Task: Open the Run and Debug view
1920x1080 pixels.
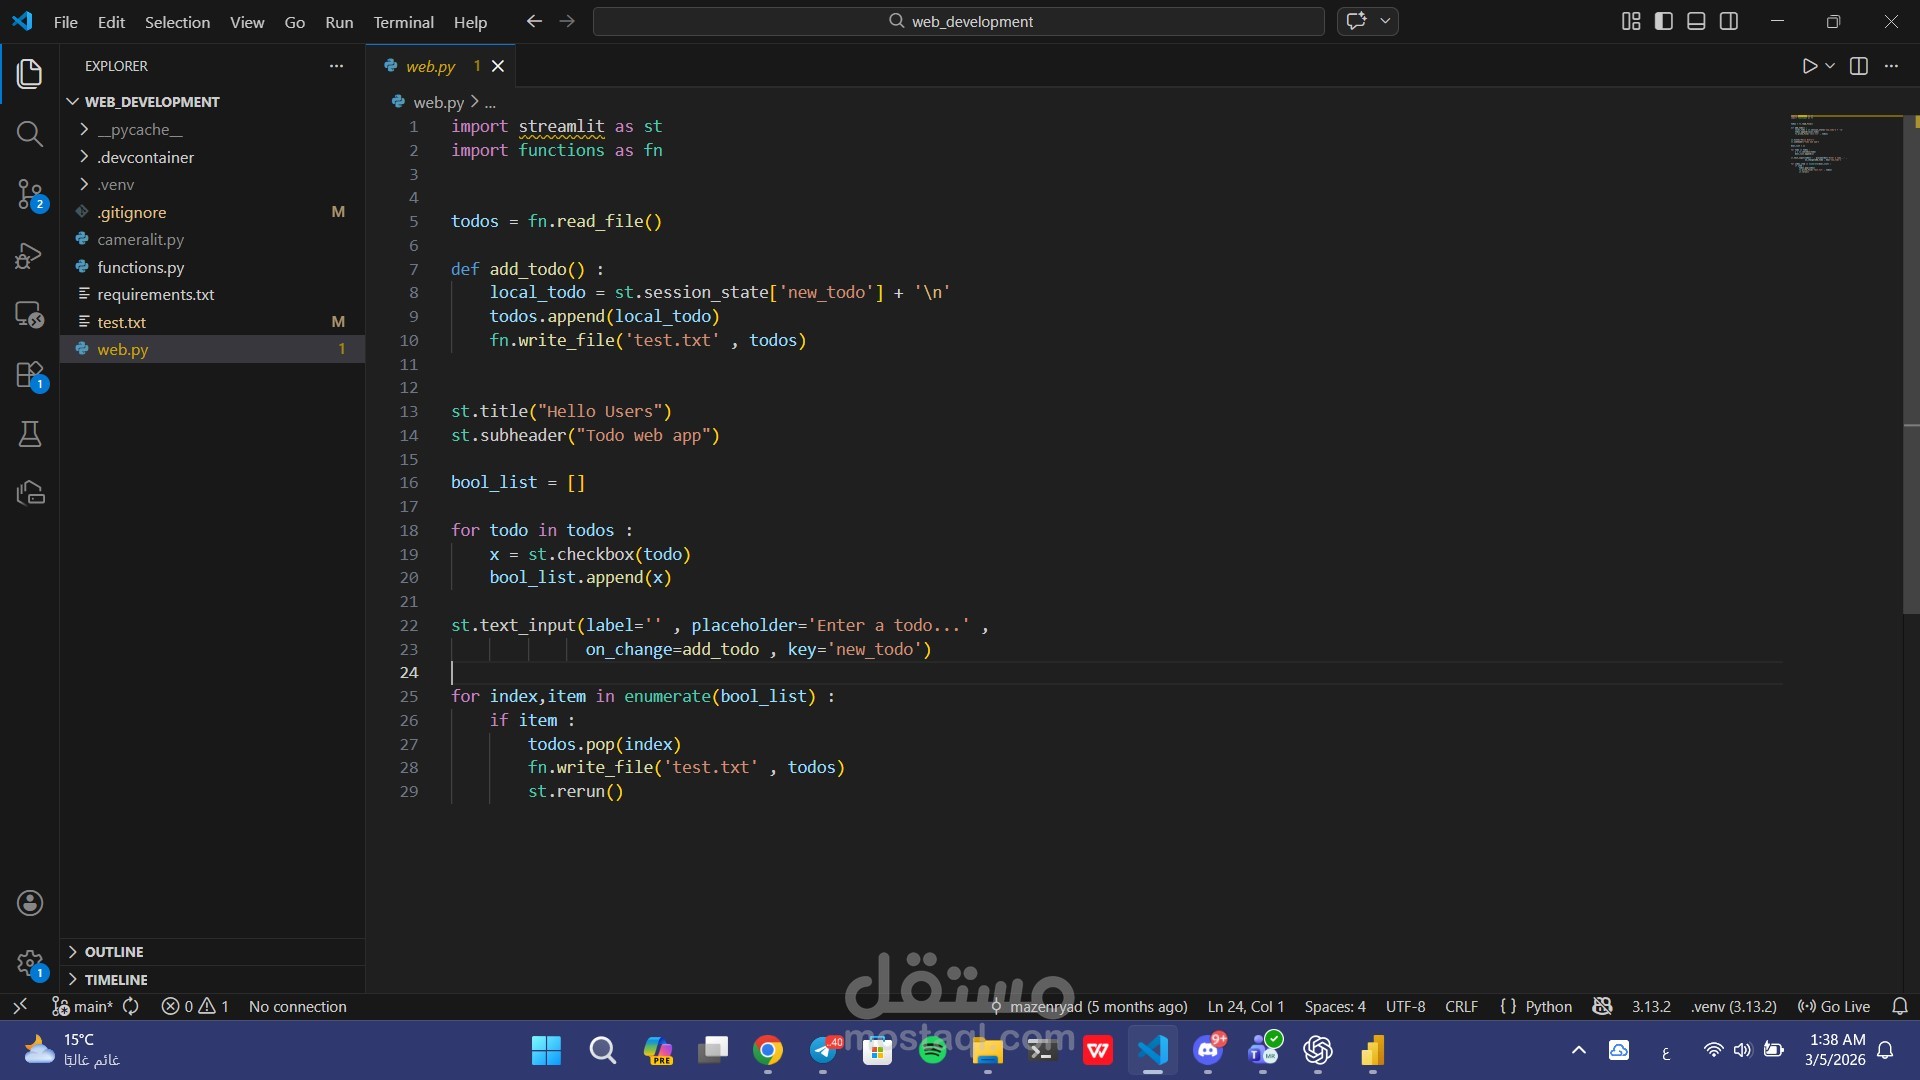Action: coord(30,256)
